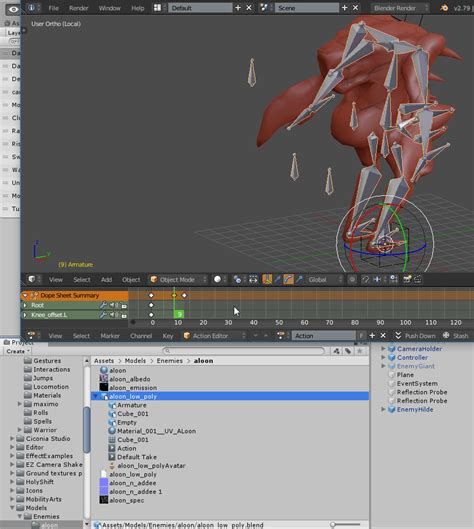The height and width of the screenshot is (529, 474).
Task: Click the Push Down button
Action: (415, 336)
